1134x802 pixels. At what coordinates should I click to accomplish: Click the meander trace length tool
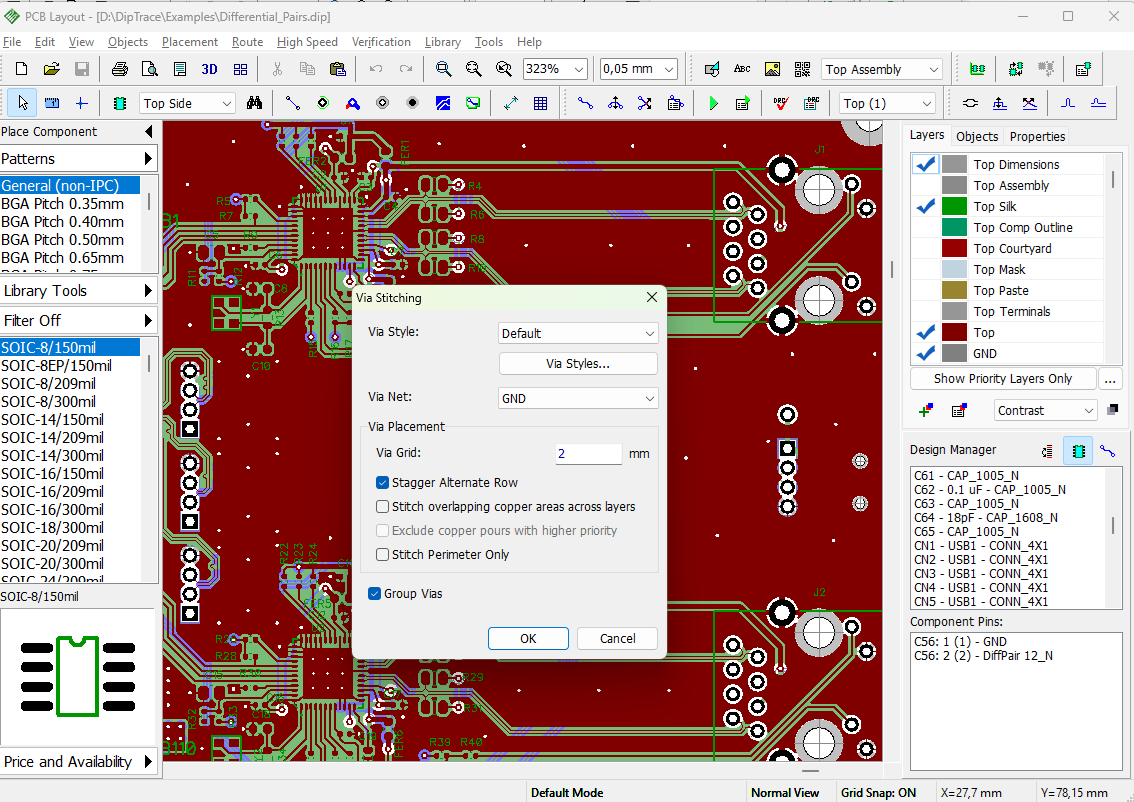tap(1068, 103)
